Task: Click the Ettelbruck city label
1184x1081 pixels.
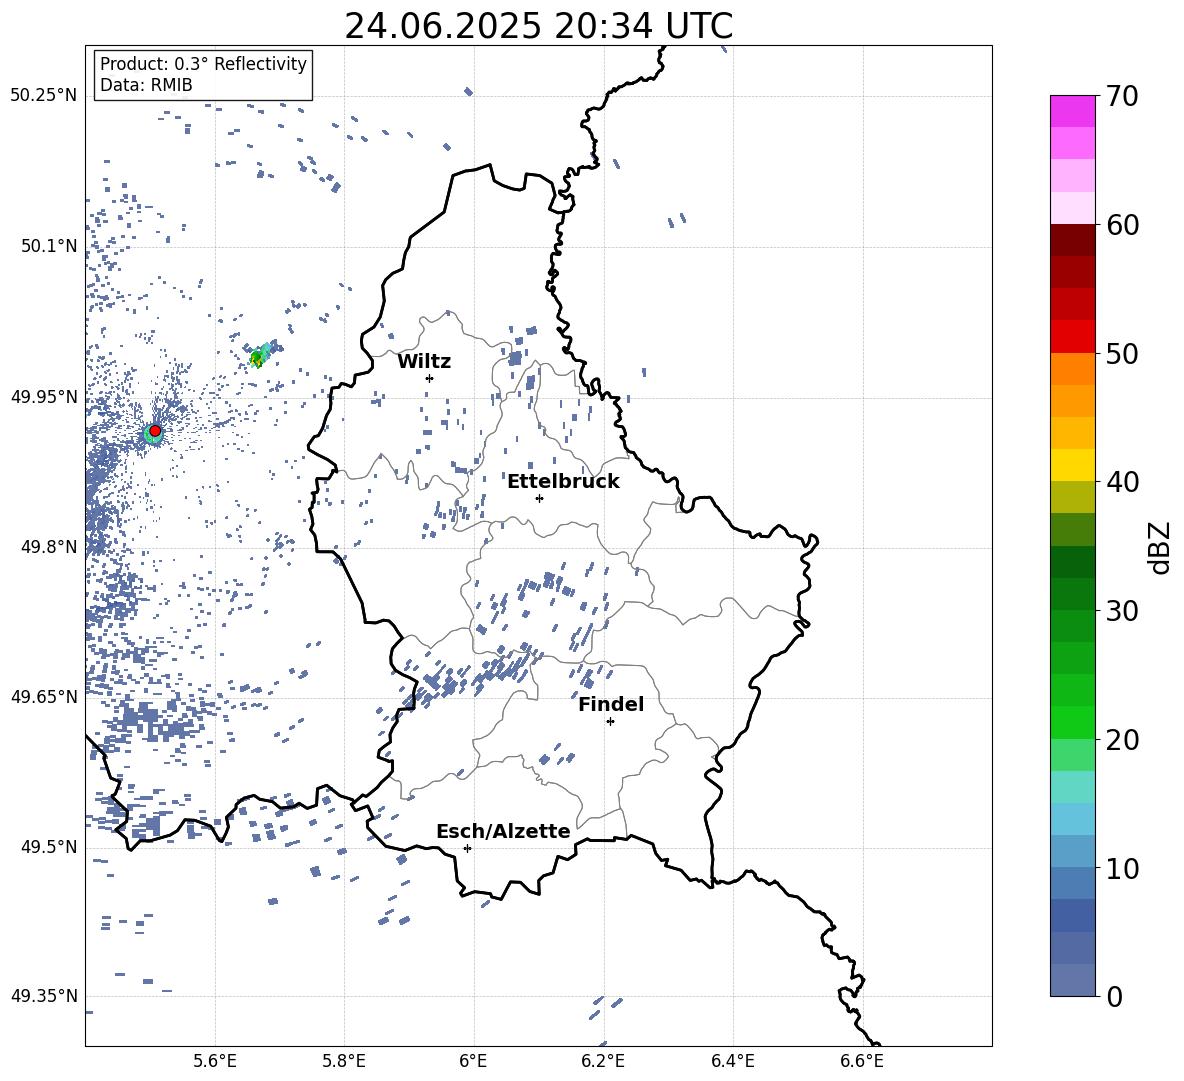Action: pos(563,482)
